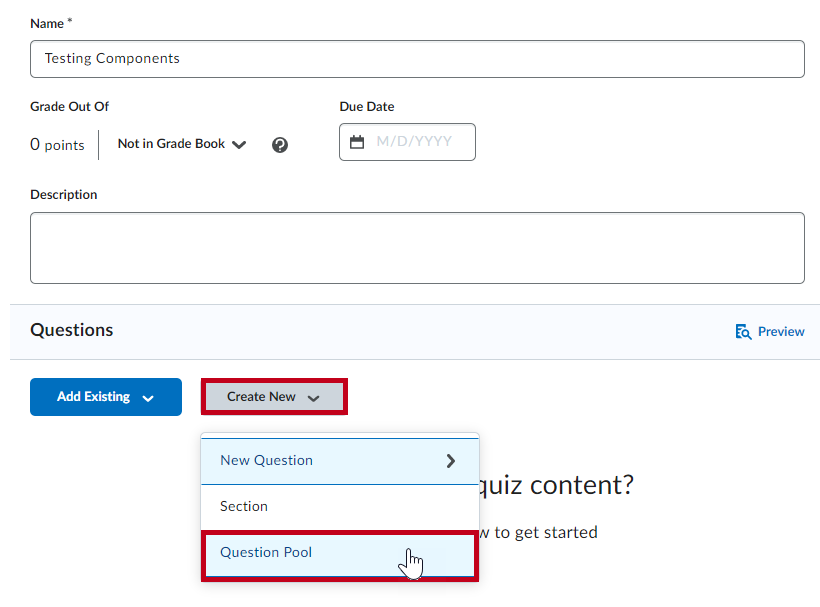Select the Section menu entry
Image resolution: width=820 pixels, height=607 pixels.
pos(244,507)
